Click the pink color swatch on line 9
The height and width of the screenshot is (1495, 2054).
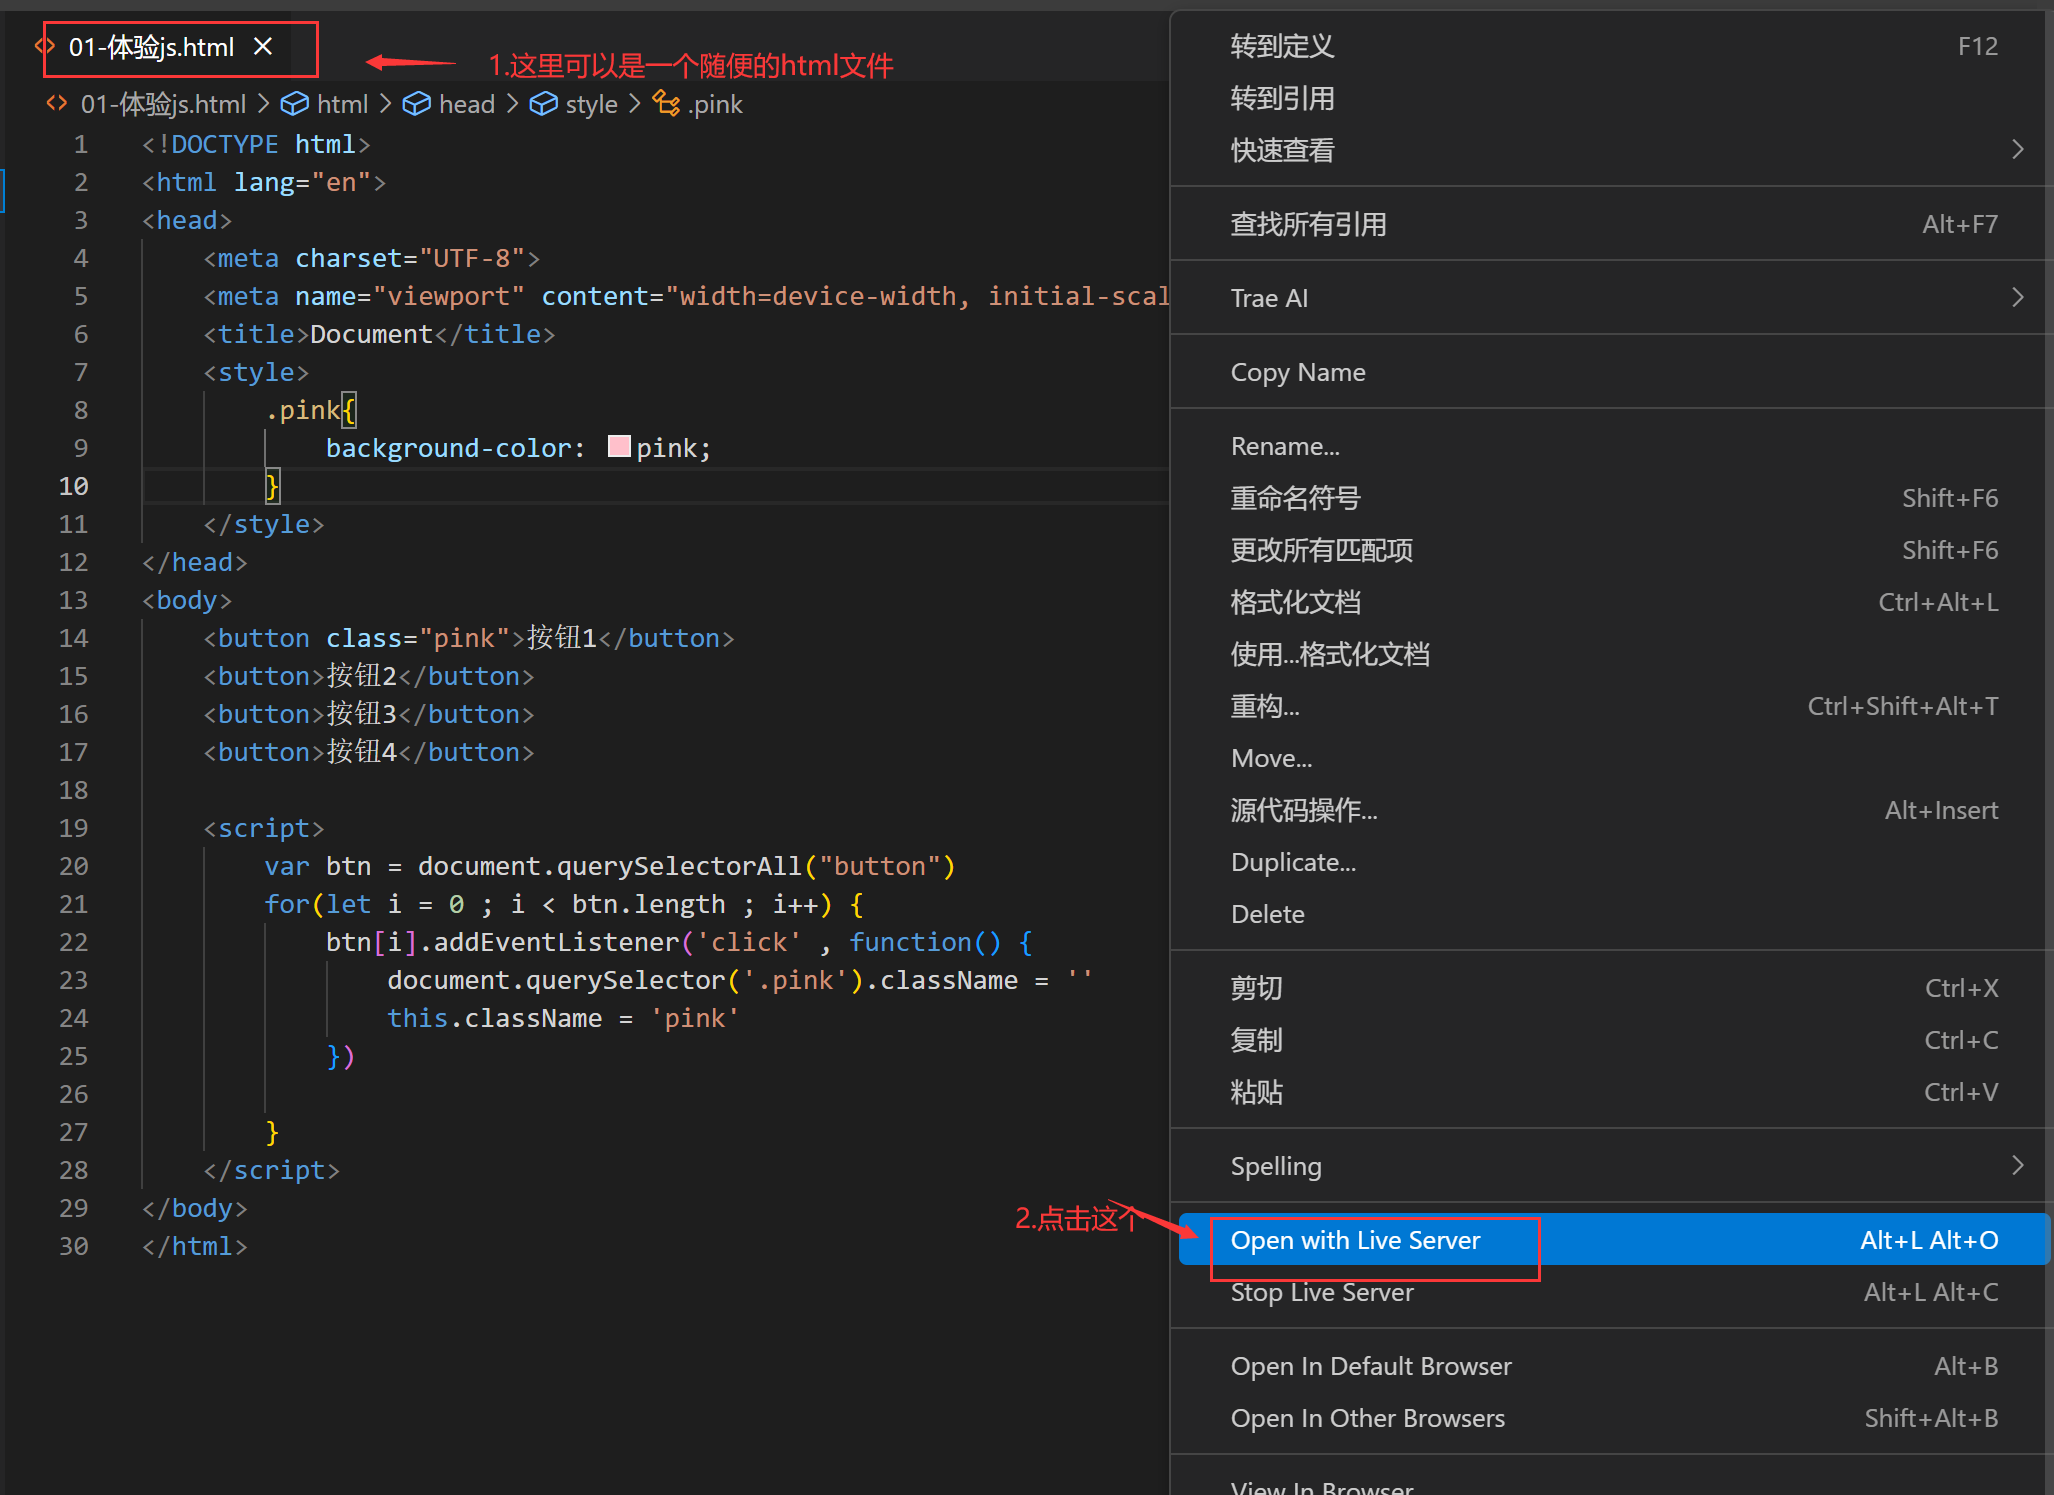(619, 447)
